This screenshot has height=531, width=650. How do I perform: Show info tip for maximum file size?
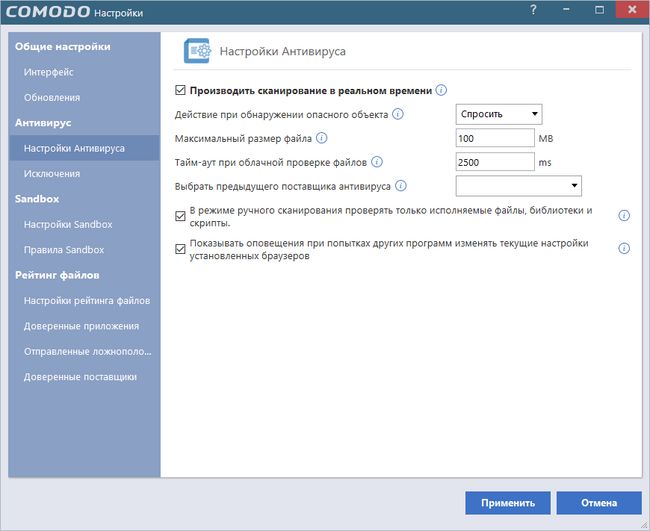pyautogui.click(x=321, y=138)
